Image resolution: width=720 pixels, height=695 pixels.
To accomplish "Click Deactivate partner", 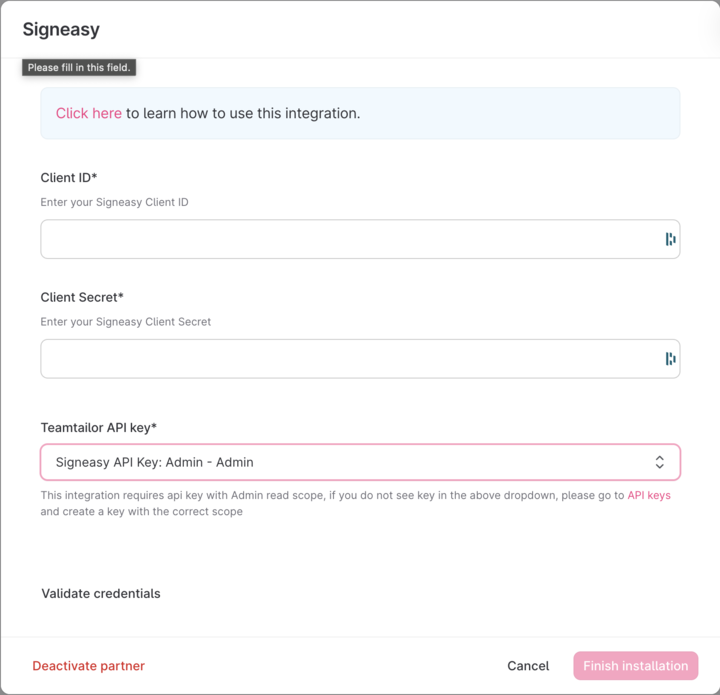I will [x=89, y=666].
